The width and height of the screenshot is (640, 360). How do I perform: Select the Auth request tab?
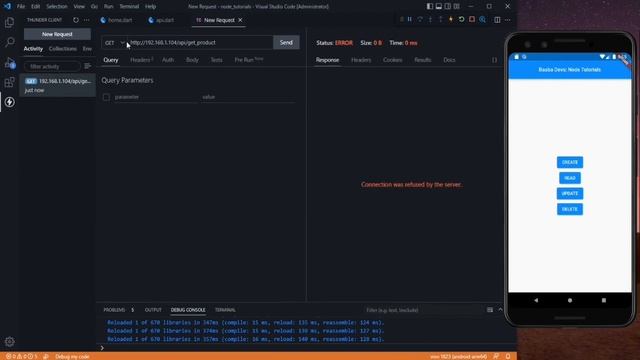(168, 60)
